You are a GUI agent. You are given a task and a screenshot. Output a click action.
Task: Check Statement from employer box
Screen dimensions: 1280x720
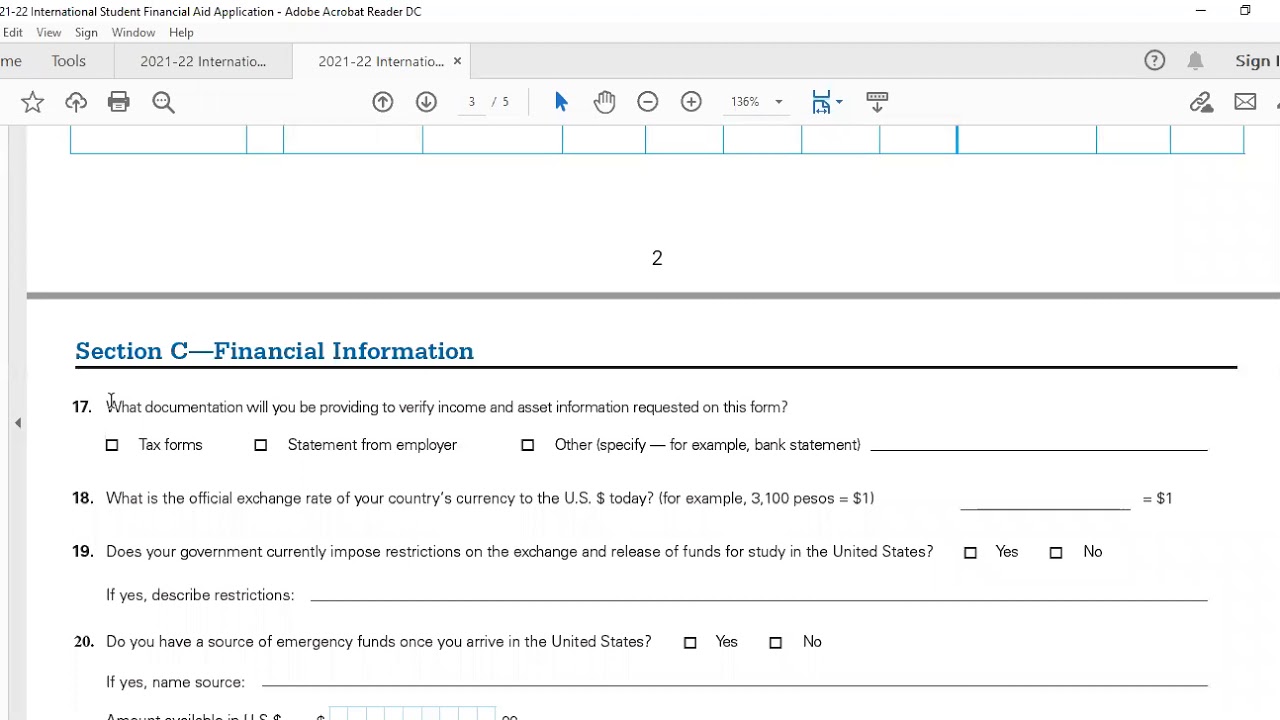coord(261,445)
